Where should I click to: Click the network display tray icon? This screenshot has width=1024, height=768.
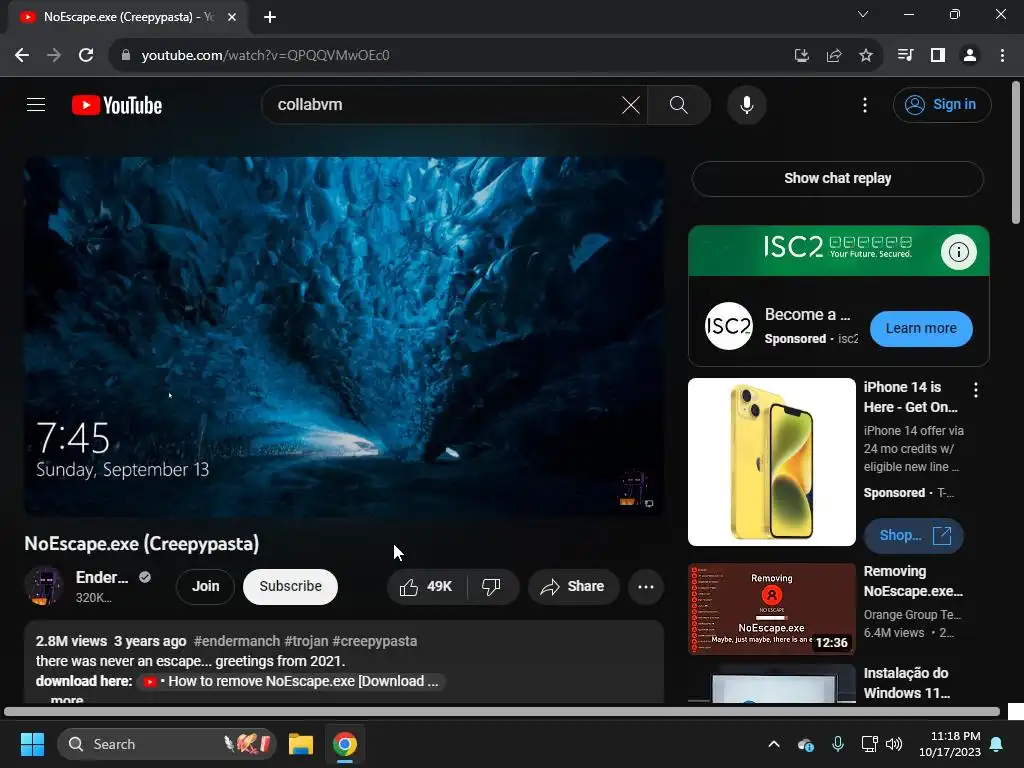[869, 744]
